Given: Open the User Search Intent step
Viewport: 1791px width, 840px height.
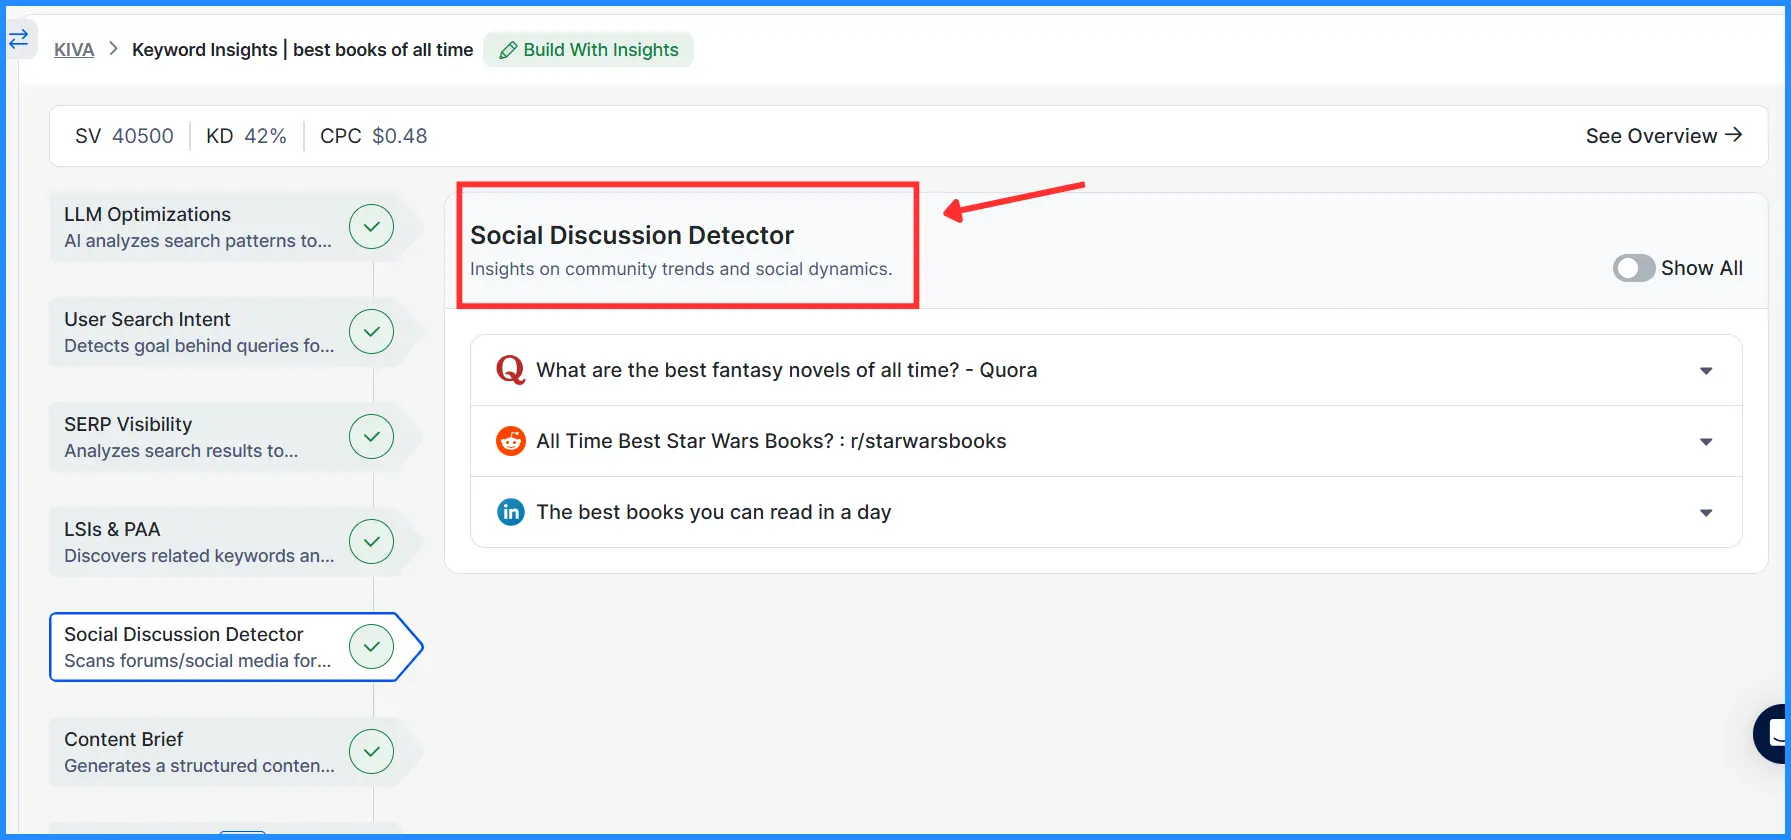Looking at the screenshot, I should [x=200, y=332].
